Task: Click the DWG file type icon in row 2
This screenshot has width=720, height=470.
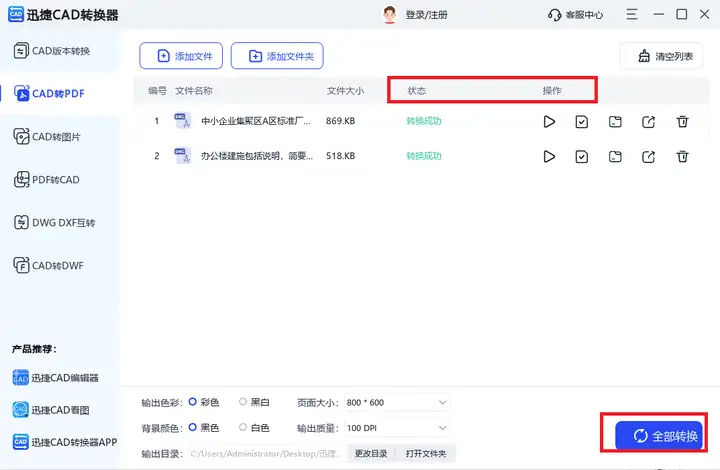Action: pos(182,156)
